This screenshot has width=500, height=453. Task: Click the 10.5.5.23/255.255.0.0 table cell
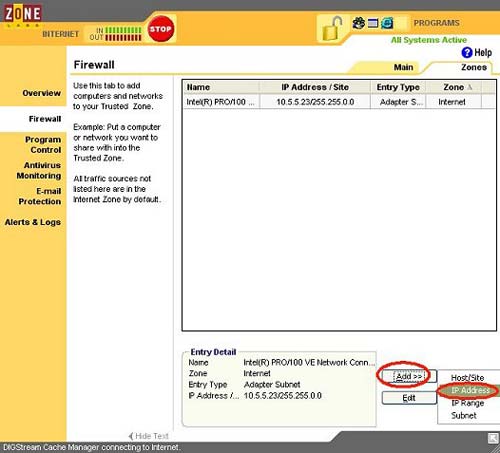click(x=315, y=102)
